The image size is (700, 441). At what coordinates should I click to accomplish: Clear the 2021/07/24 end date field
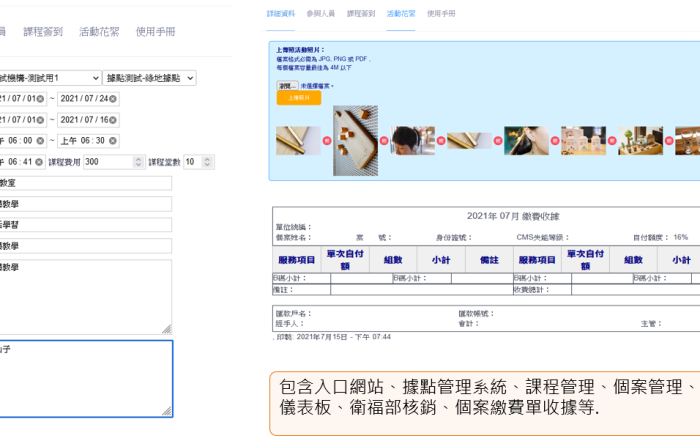coord(113,99)
